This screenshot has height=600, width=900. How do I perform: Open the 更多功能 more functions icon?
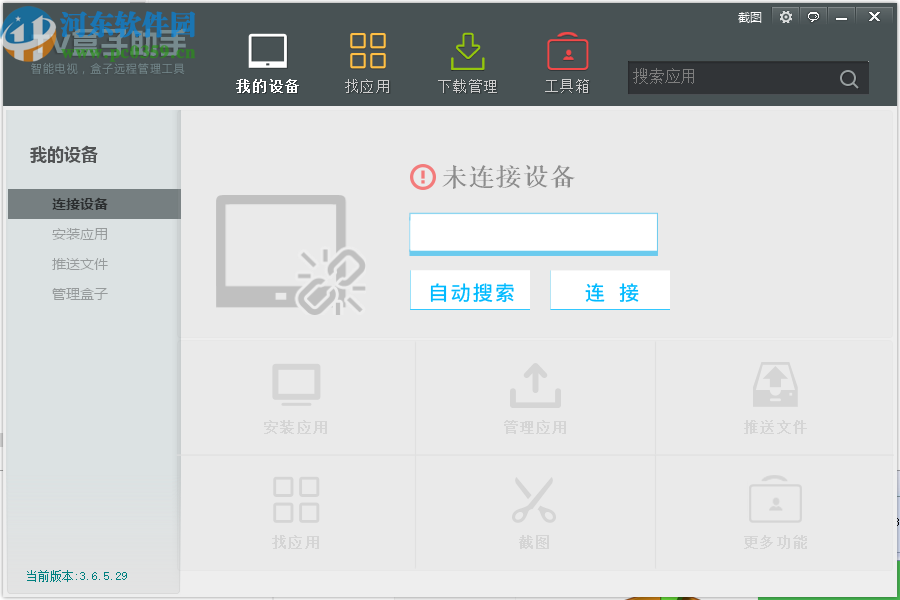point(774,500)
